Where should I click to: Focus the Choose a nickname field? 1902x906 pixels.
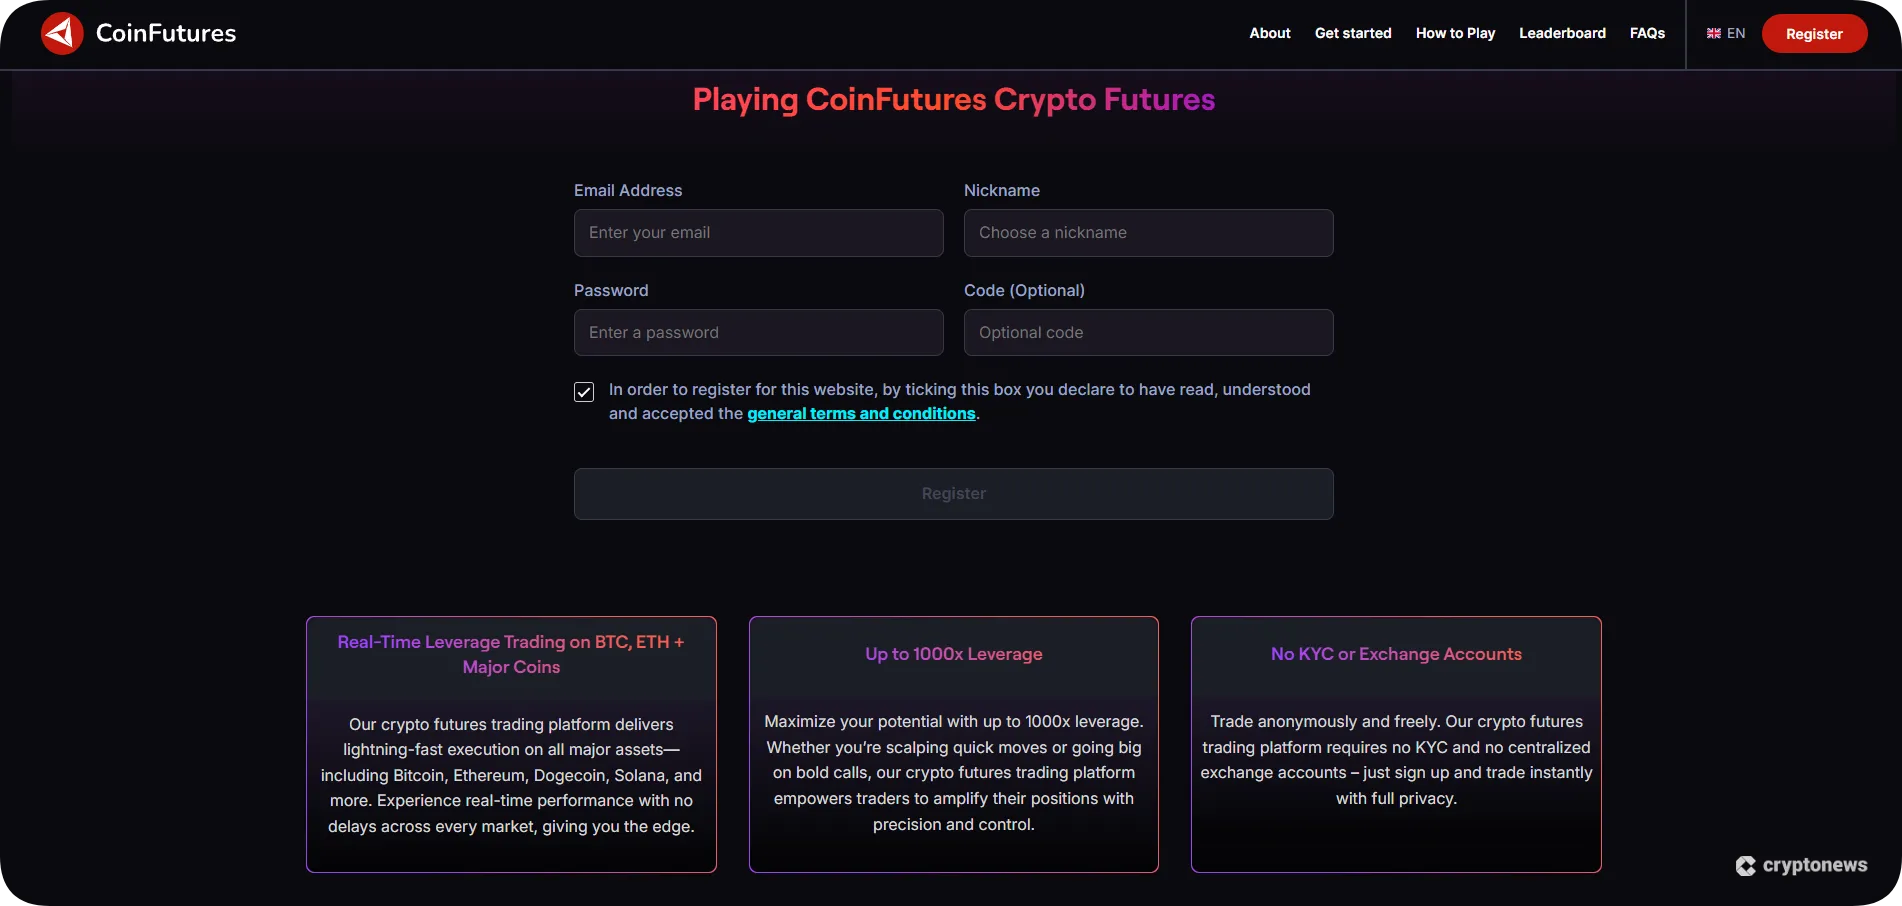tap(1147, 232)
